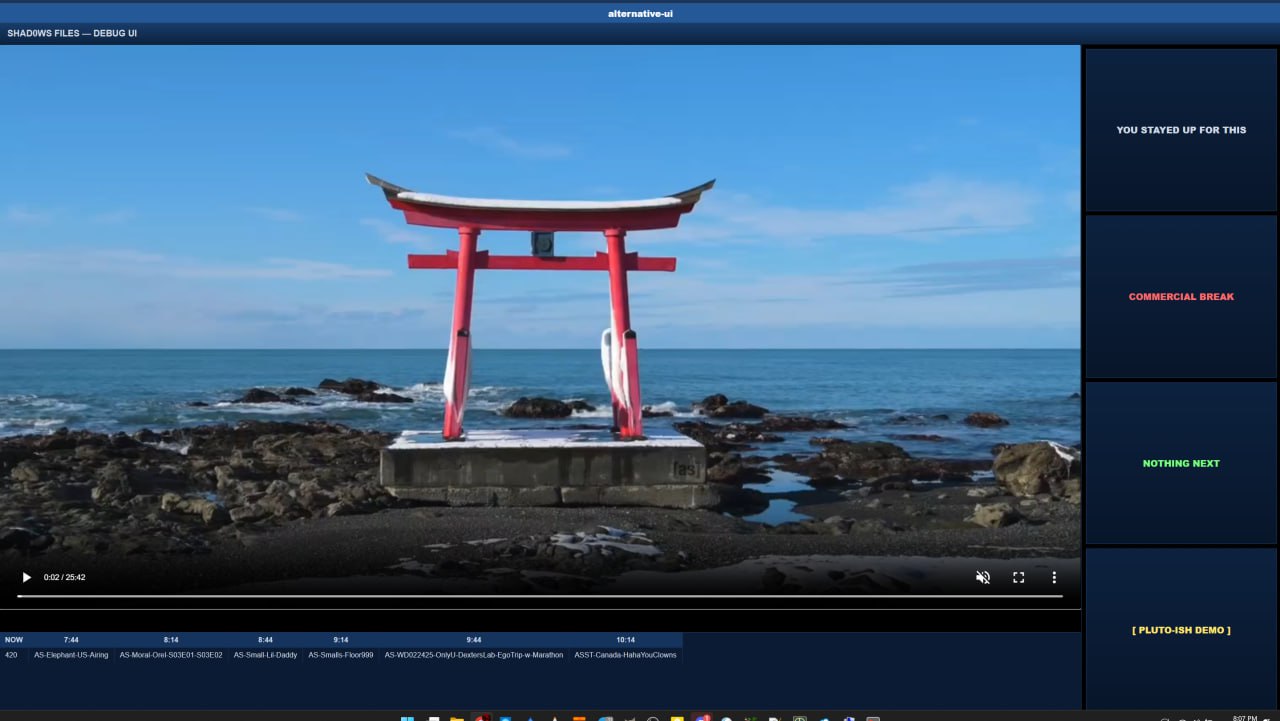Viewport: 1280px width, 721px height.
Task: Open the PLUTO-ISH DEMO panel
Action: [1181, 630]
